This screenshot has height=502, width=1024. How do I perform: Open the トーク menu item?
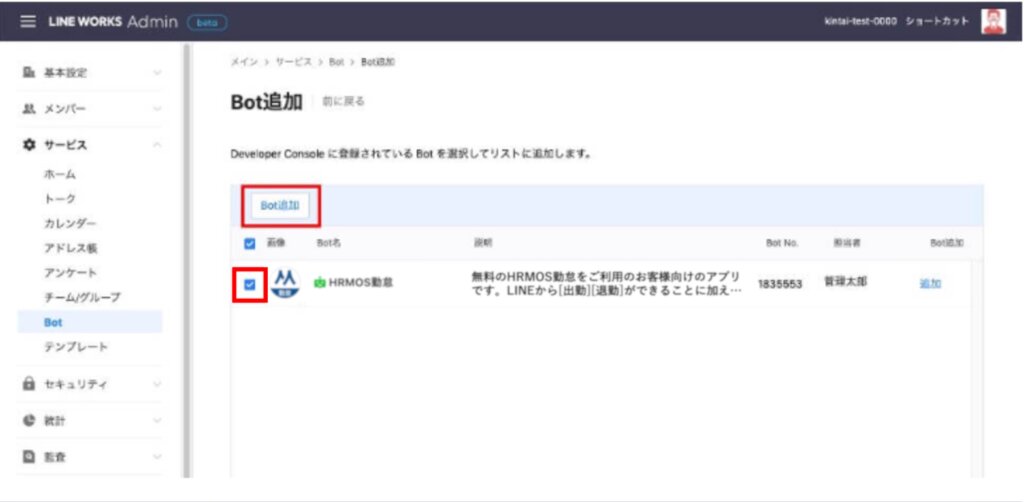(x=59, y=199)
